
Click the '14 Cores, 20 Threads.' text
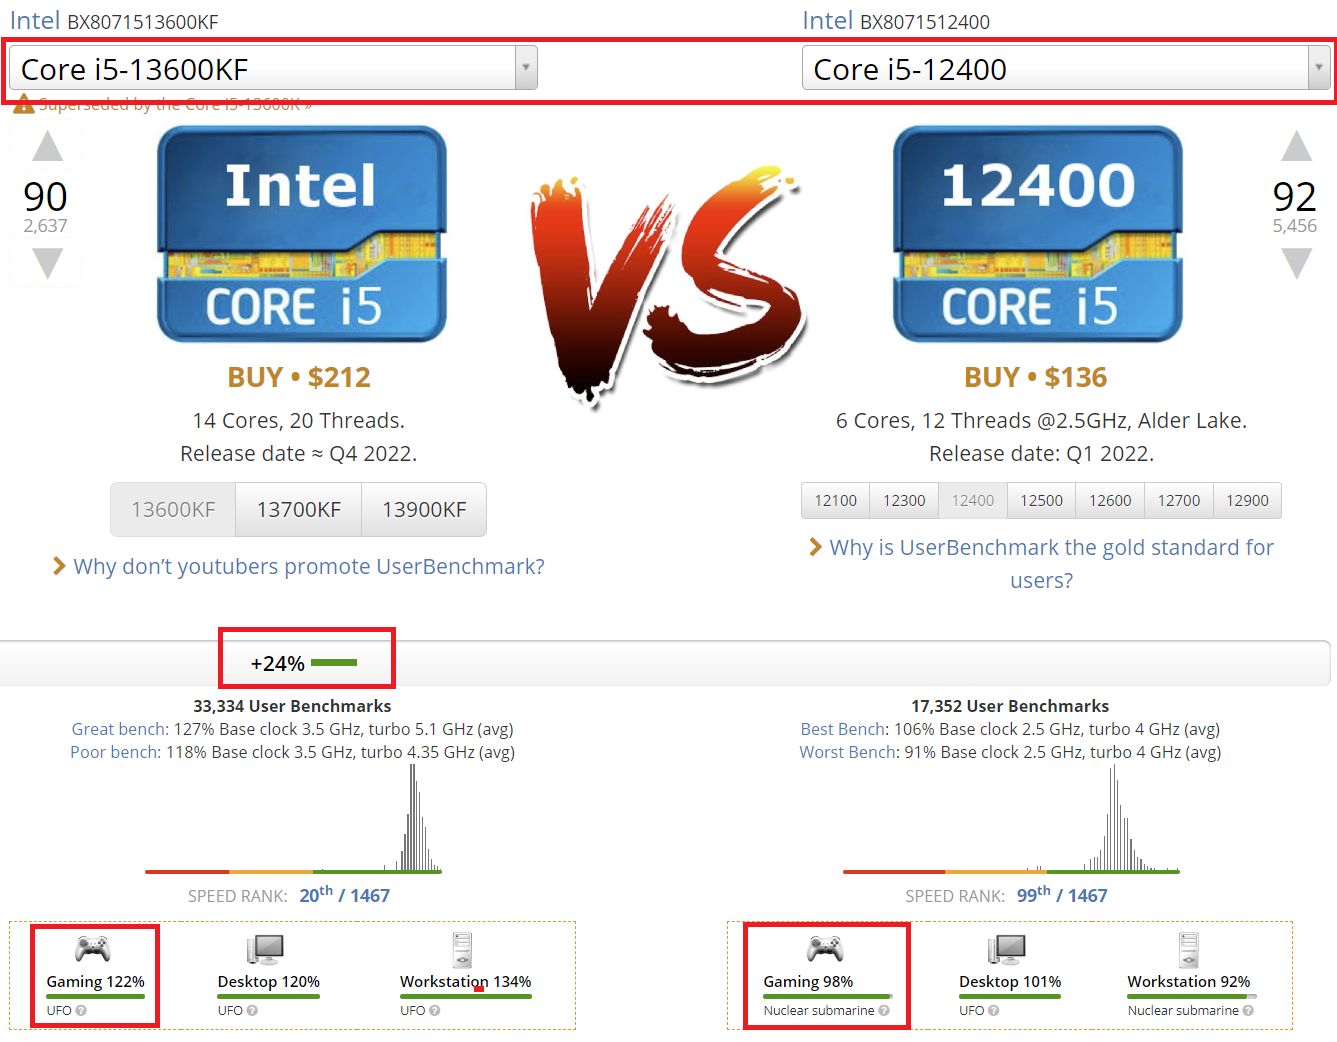[x=299, y=421]
